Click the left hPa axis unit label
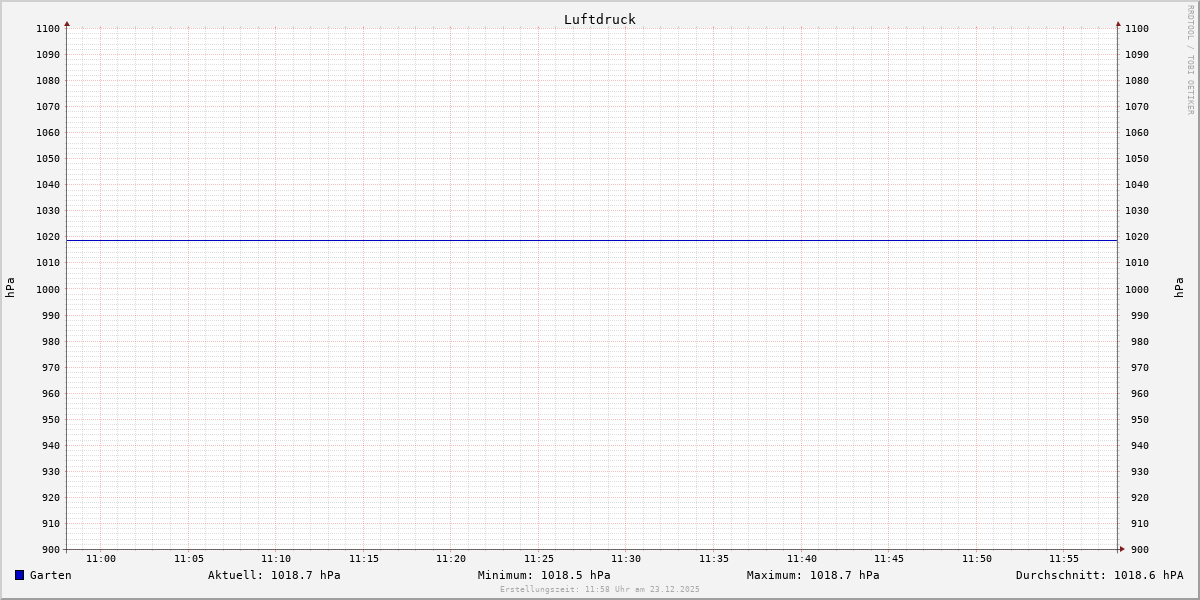This screenshot has height=600, width=1200. [10, 288]
